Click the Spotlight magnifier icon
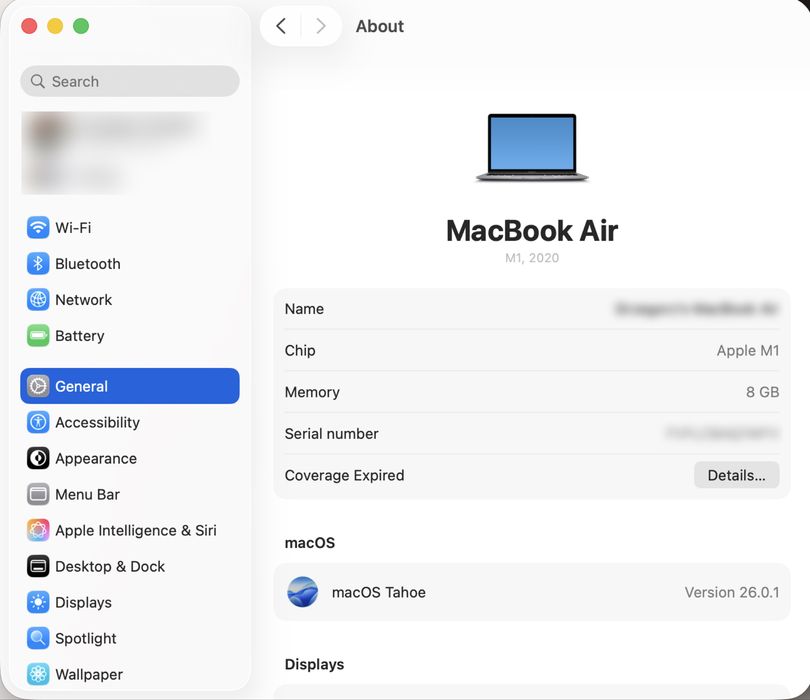 click(x=38, y=638)
